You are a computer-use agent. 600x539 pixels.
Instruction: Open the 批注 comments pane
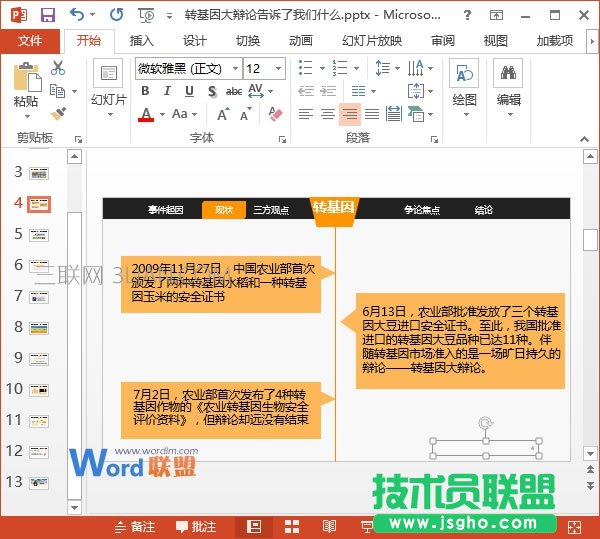196,527
